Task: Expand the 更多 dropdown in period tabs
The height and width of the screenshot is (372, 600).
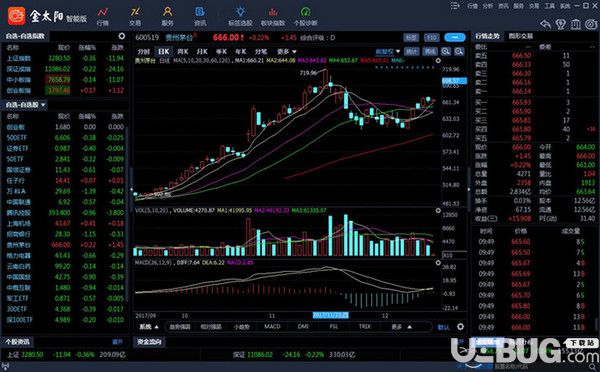Action: click(x=287, y=51)
